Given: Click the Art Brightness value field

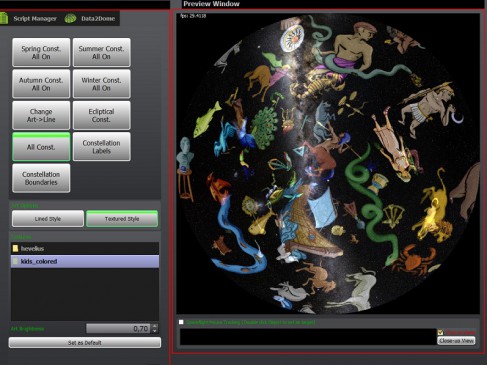Looking at the screenshot, I should point(118,329).
